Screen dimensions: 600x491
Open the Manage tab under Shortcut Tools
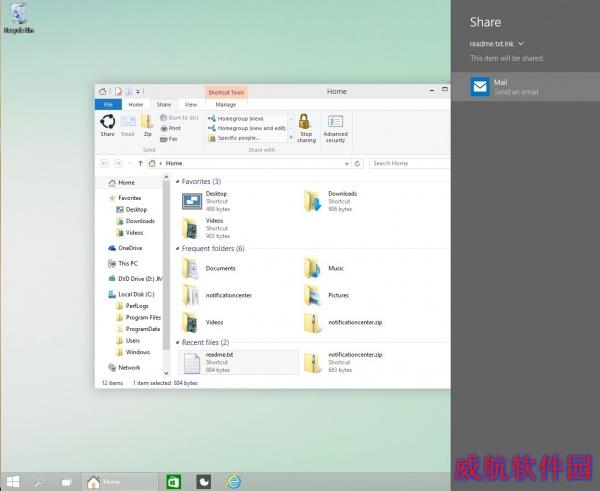coord(226,104)
